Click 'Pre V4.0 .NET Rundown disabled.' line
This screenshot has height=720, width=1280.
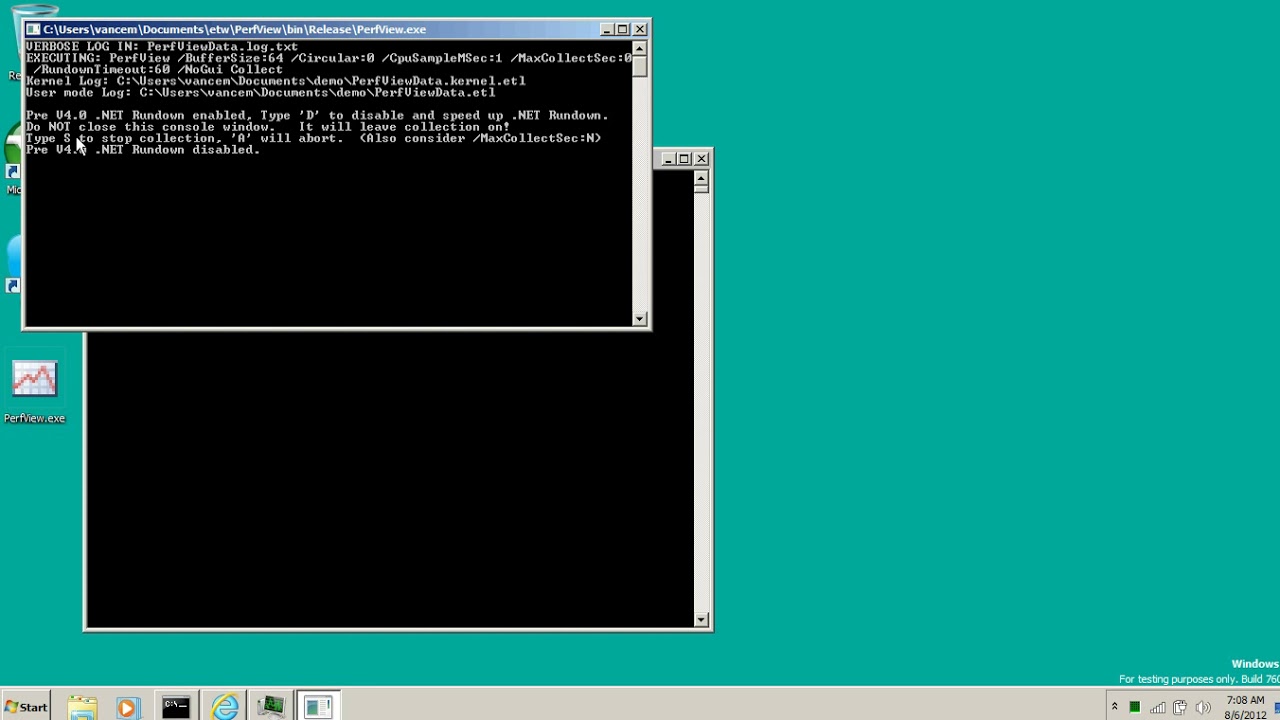(143, 150)
